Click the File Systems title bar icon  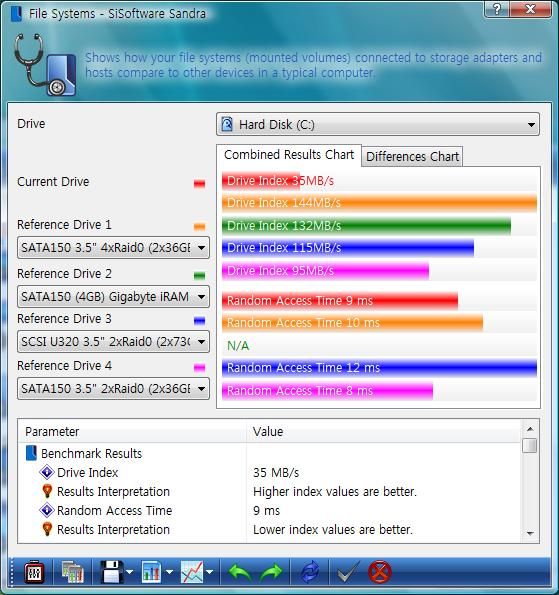click(x=16, y=14)
